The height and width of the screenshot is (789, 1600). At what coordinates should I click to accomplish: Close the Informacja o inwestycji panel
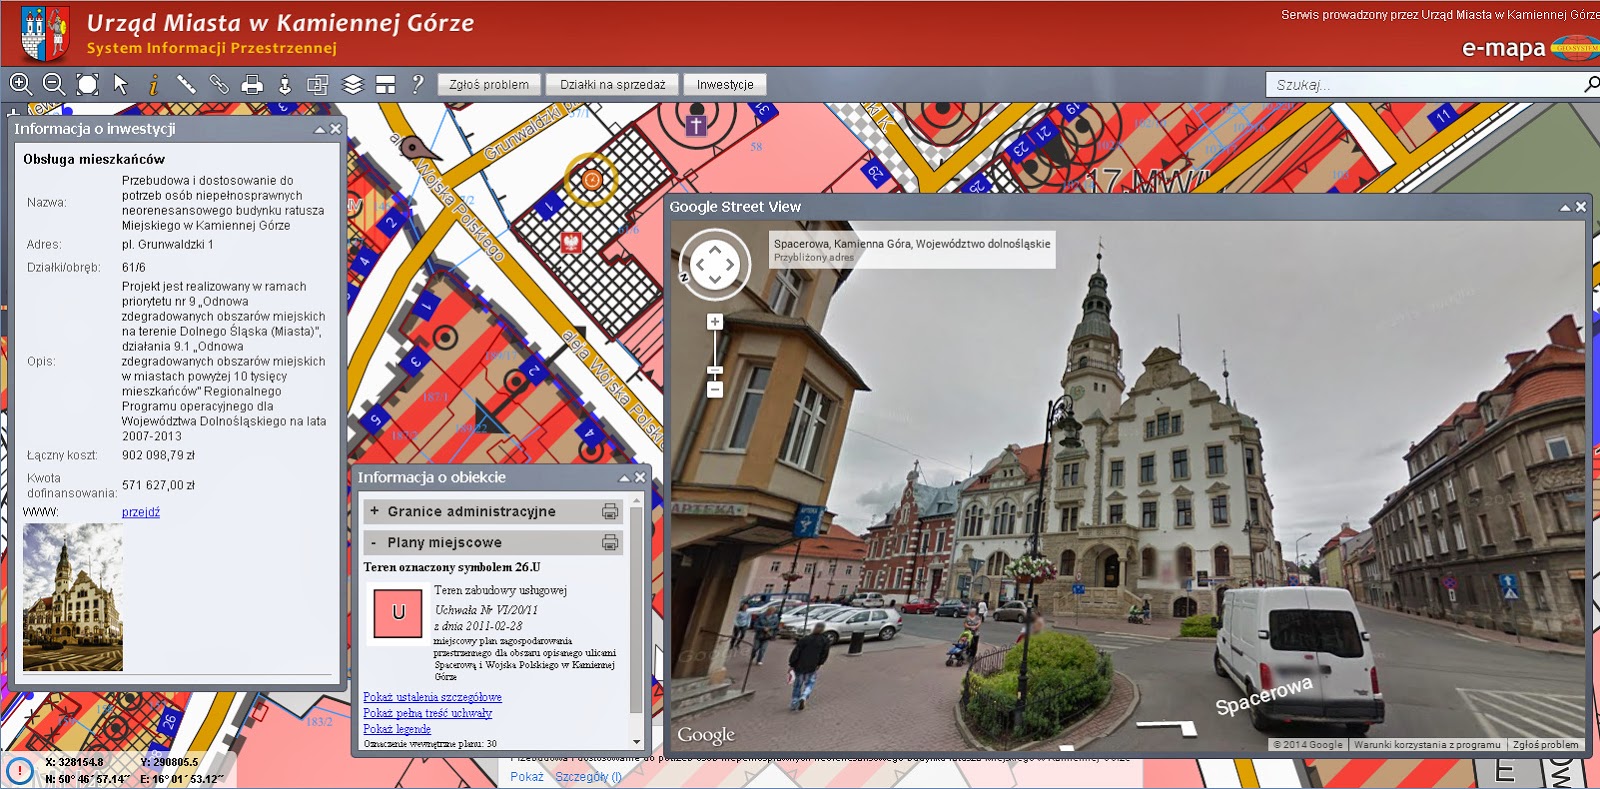pyautogui.click(x=335, y=129)
